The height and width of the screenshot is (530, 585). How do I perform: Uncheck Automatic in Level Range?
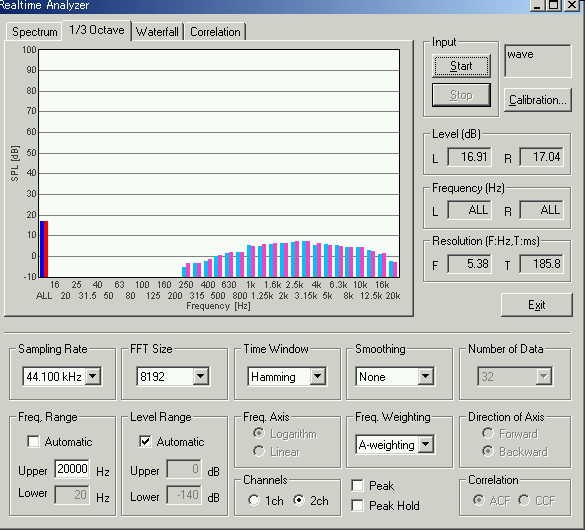click(145, 442)
